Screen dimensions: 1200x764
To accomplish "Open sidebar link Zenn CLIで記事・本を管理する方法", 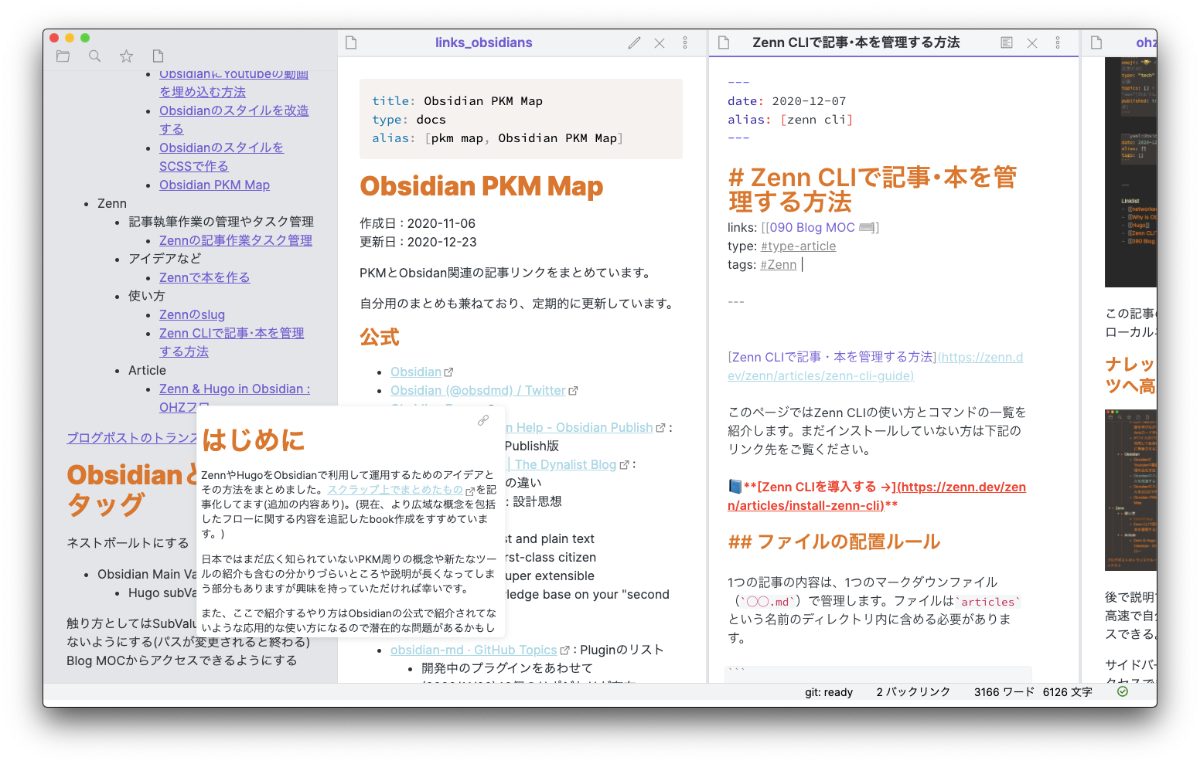I will point(231,342).
